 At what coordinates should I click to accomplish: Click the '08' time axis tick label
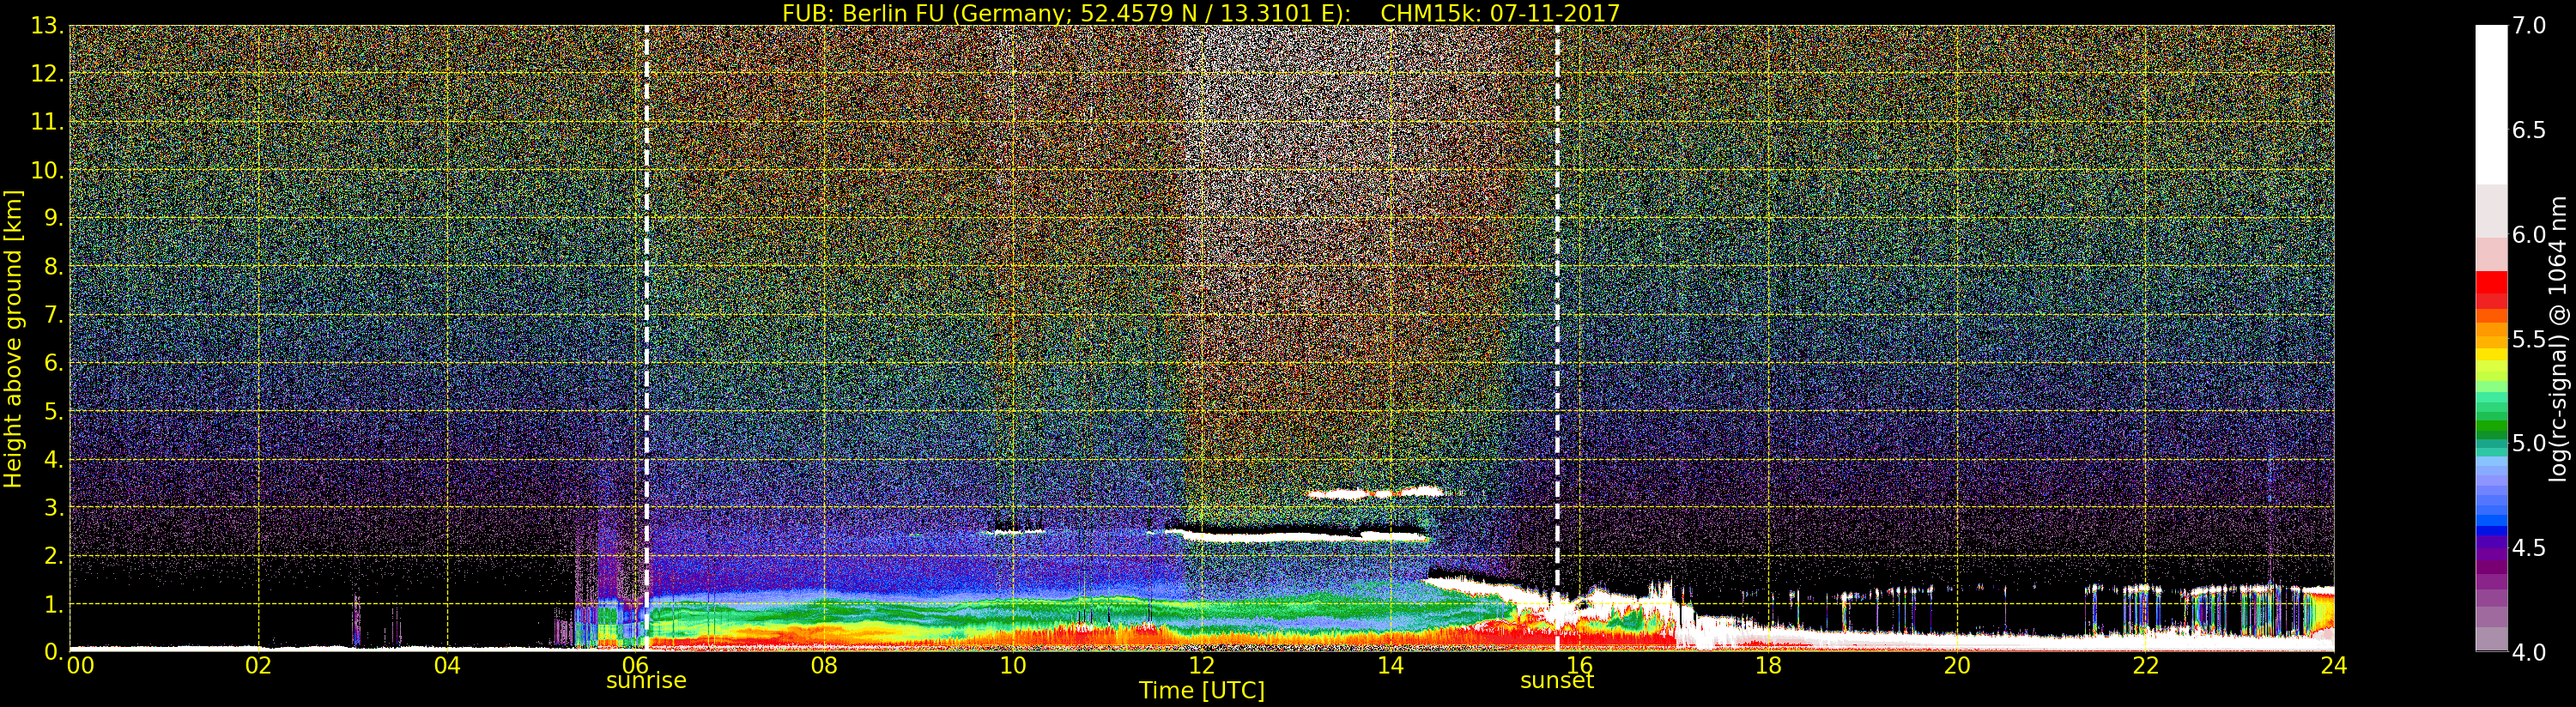[x=824, y=665]
